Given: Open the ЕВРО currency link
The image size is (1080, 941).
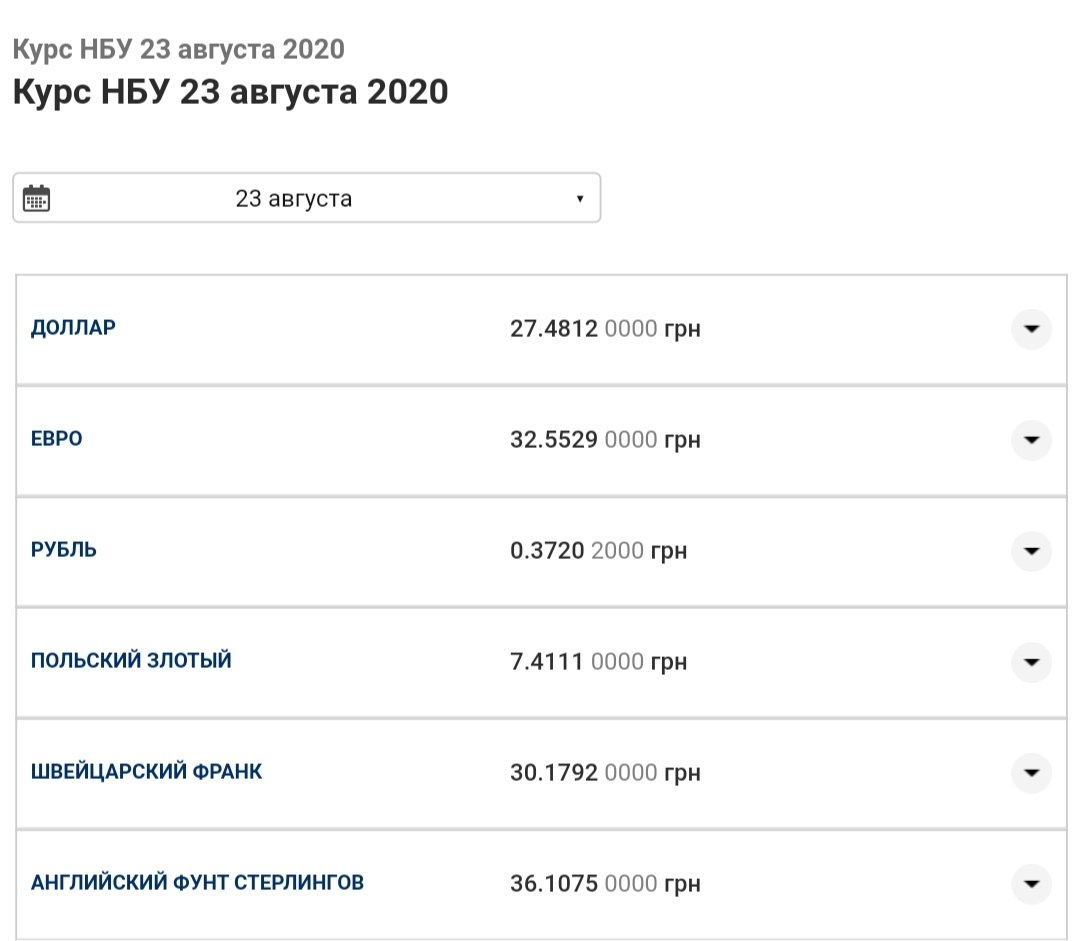Looking at the screenshot, I should [x=56, y=439].
